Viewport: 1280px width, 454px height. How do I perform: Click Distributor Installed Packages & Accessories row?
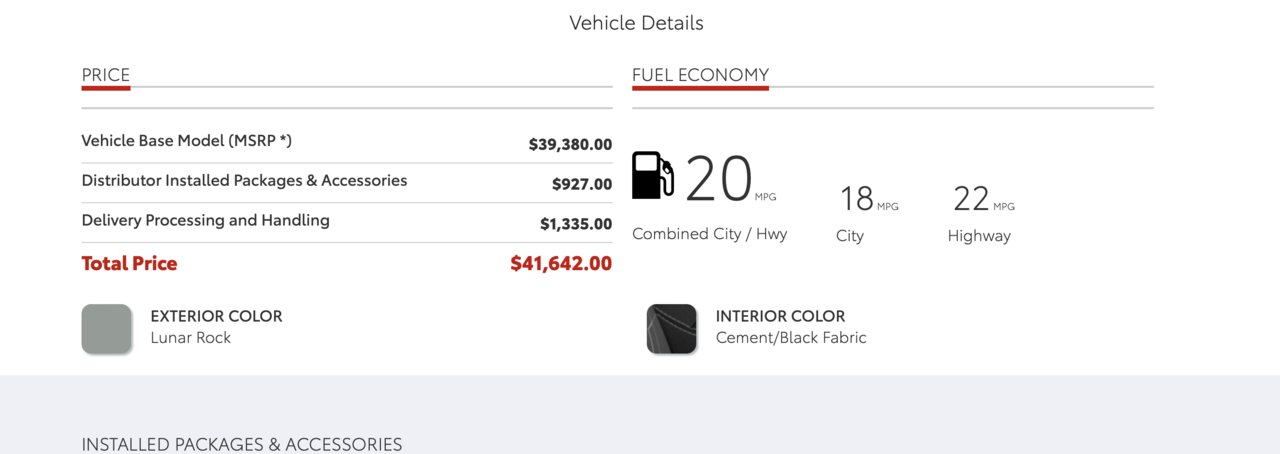[x=347, y=183]
